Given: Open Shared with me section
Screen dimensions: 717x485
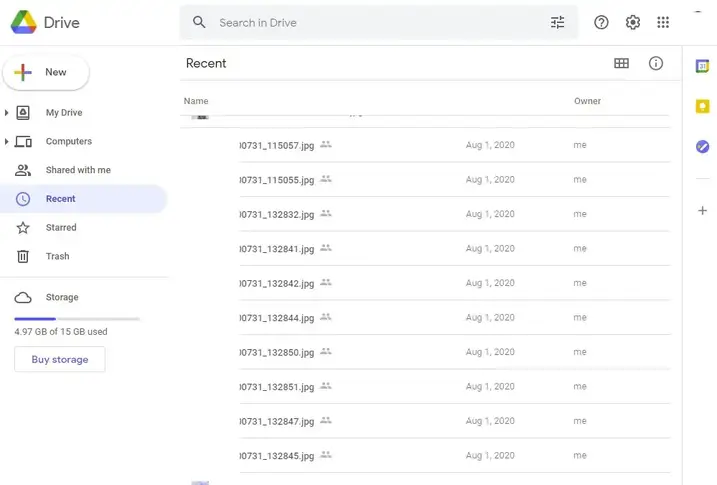Looking at the screenshot, I should click(x=78, y=170).
